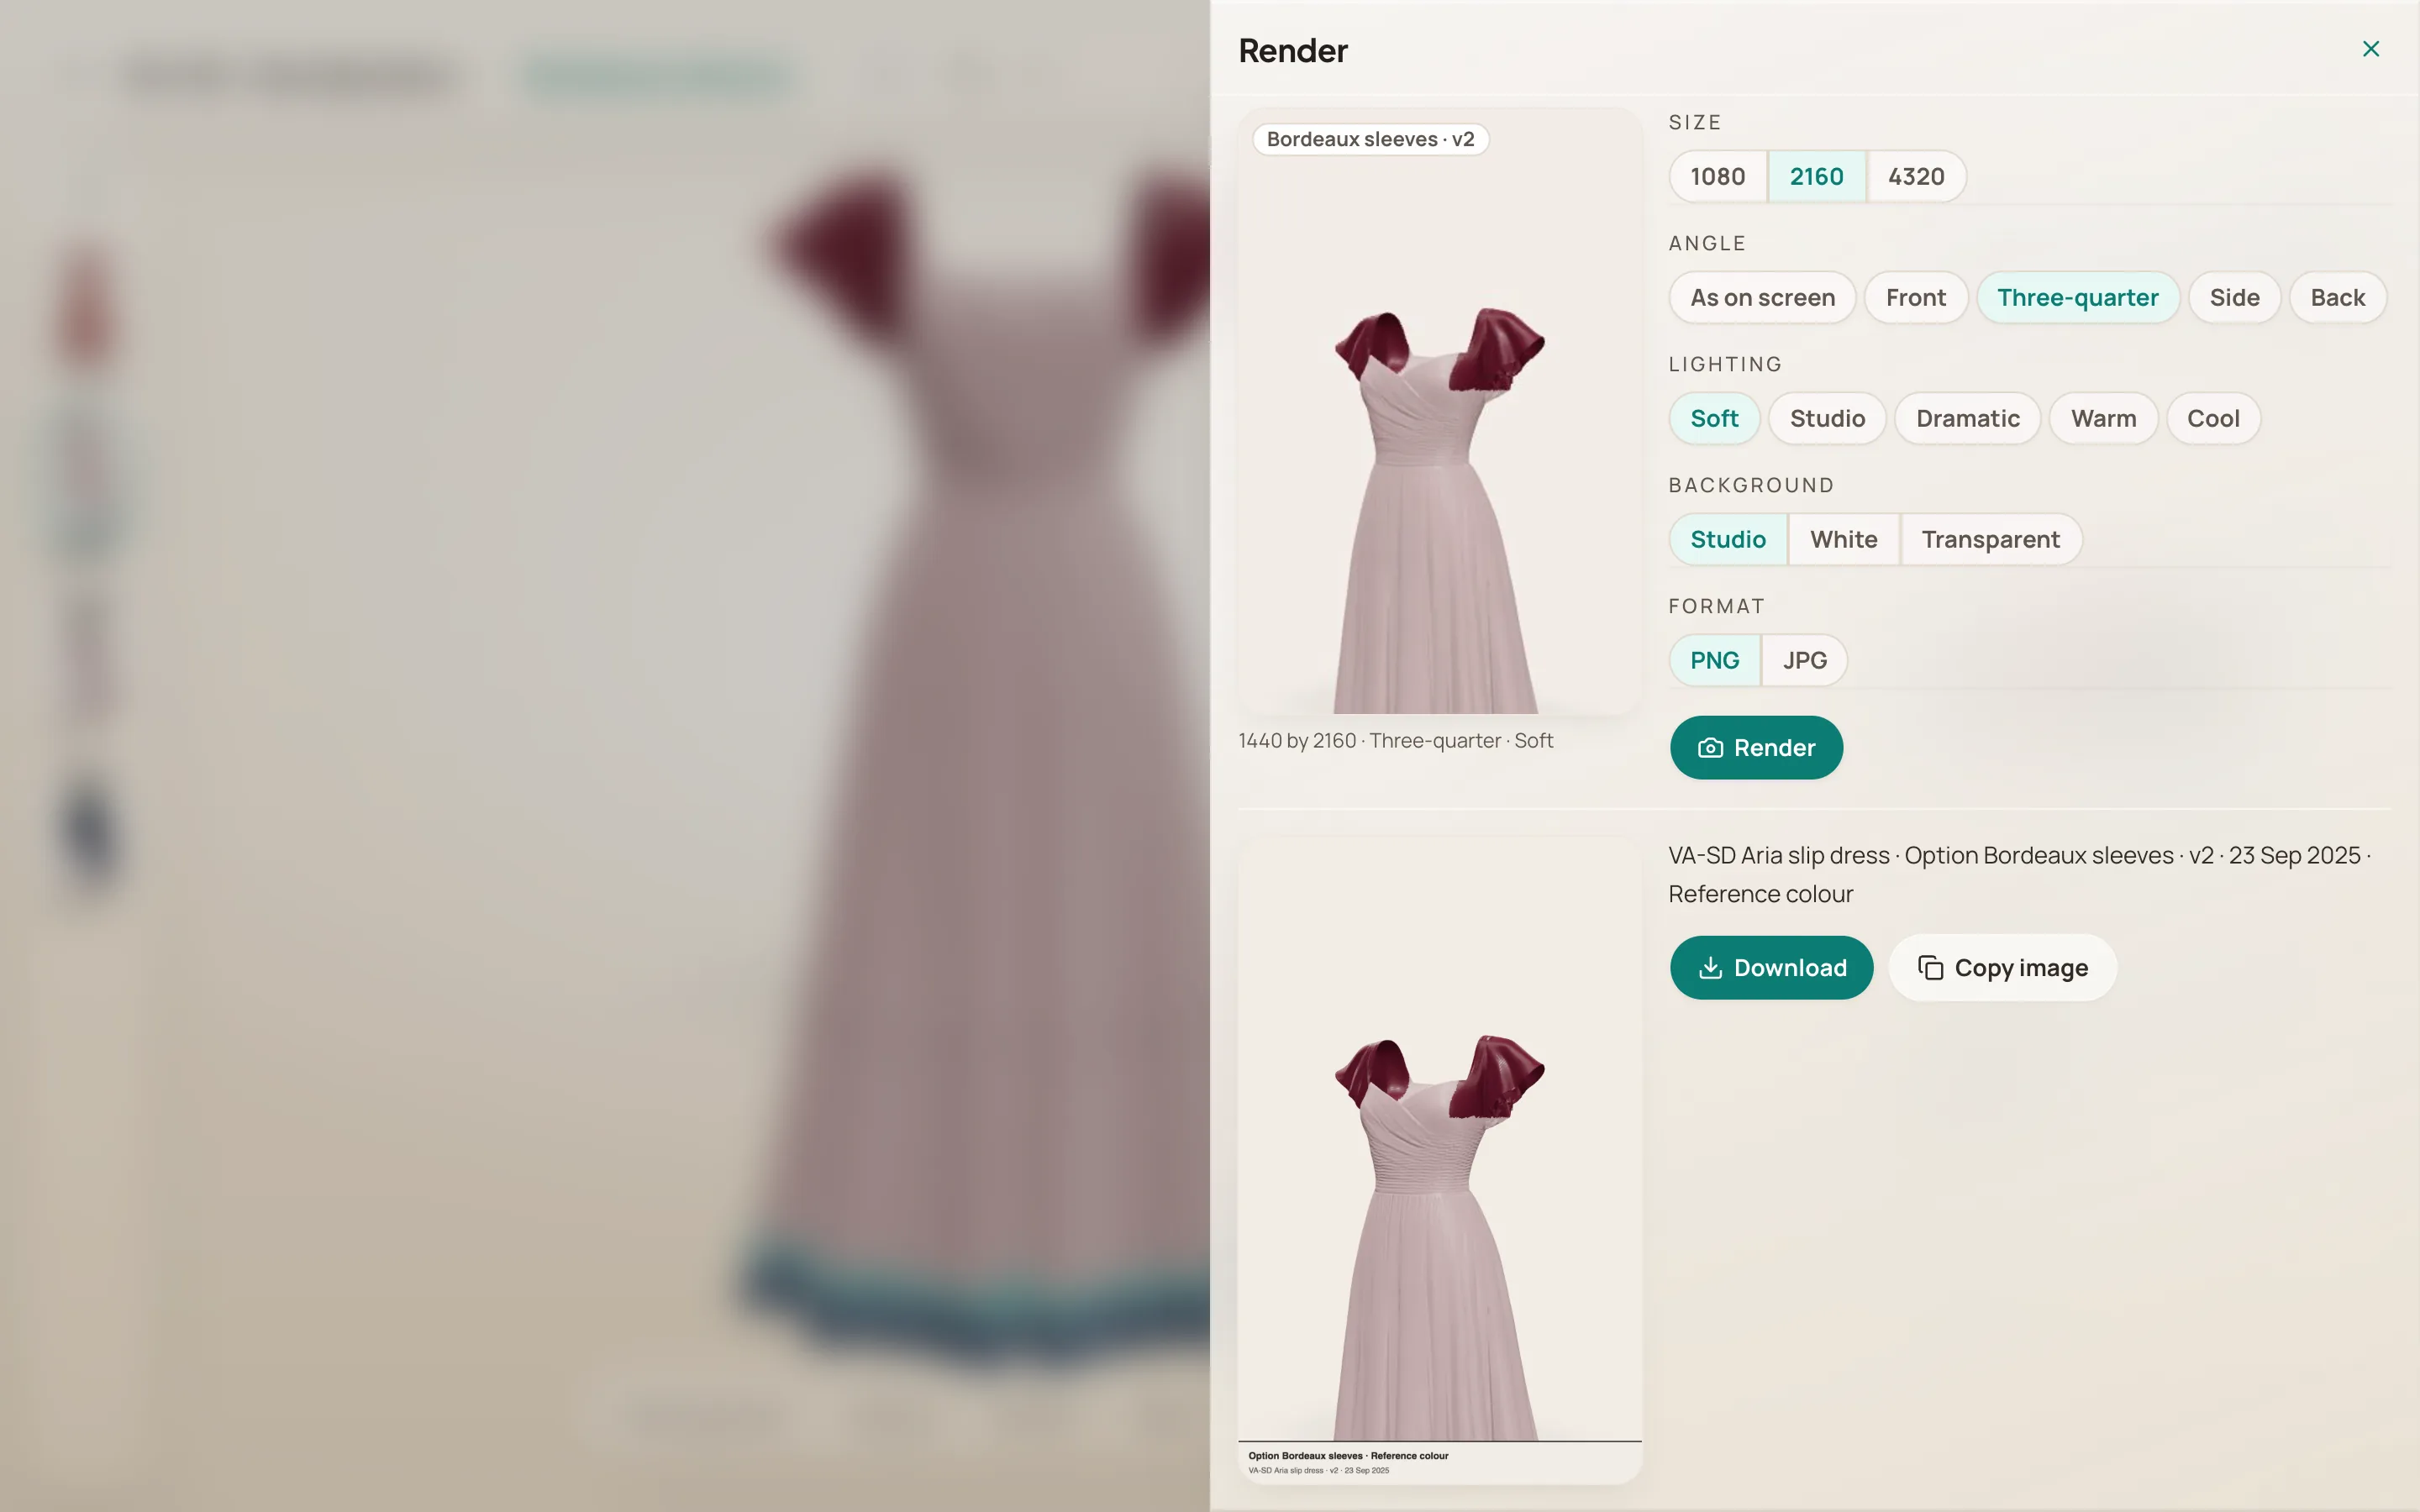Choose the As on screen angle
Screen dimensions: 2420x1512
pos(1762,298)
